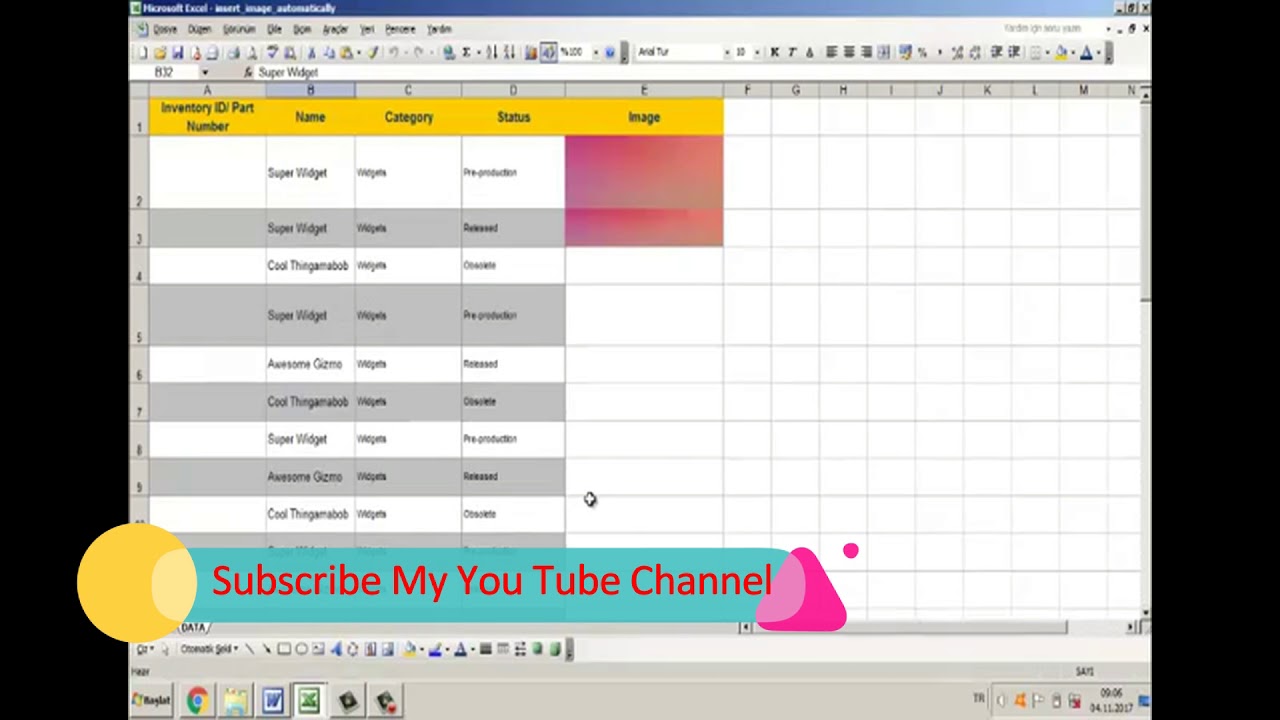This screenshot has height=720, width=1280.
Task: Select the Awesome Gizmo cell in row 6
Action: 310,364
